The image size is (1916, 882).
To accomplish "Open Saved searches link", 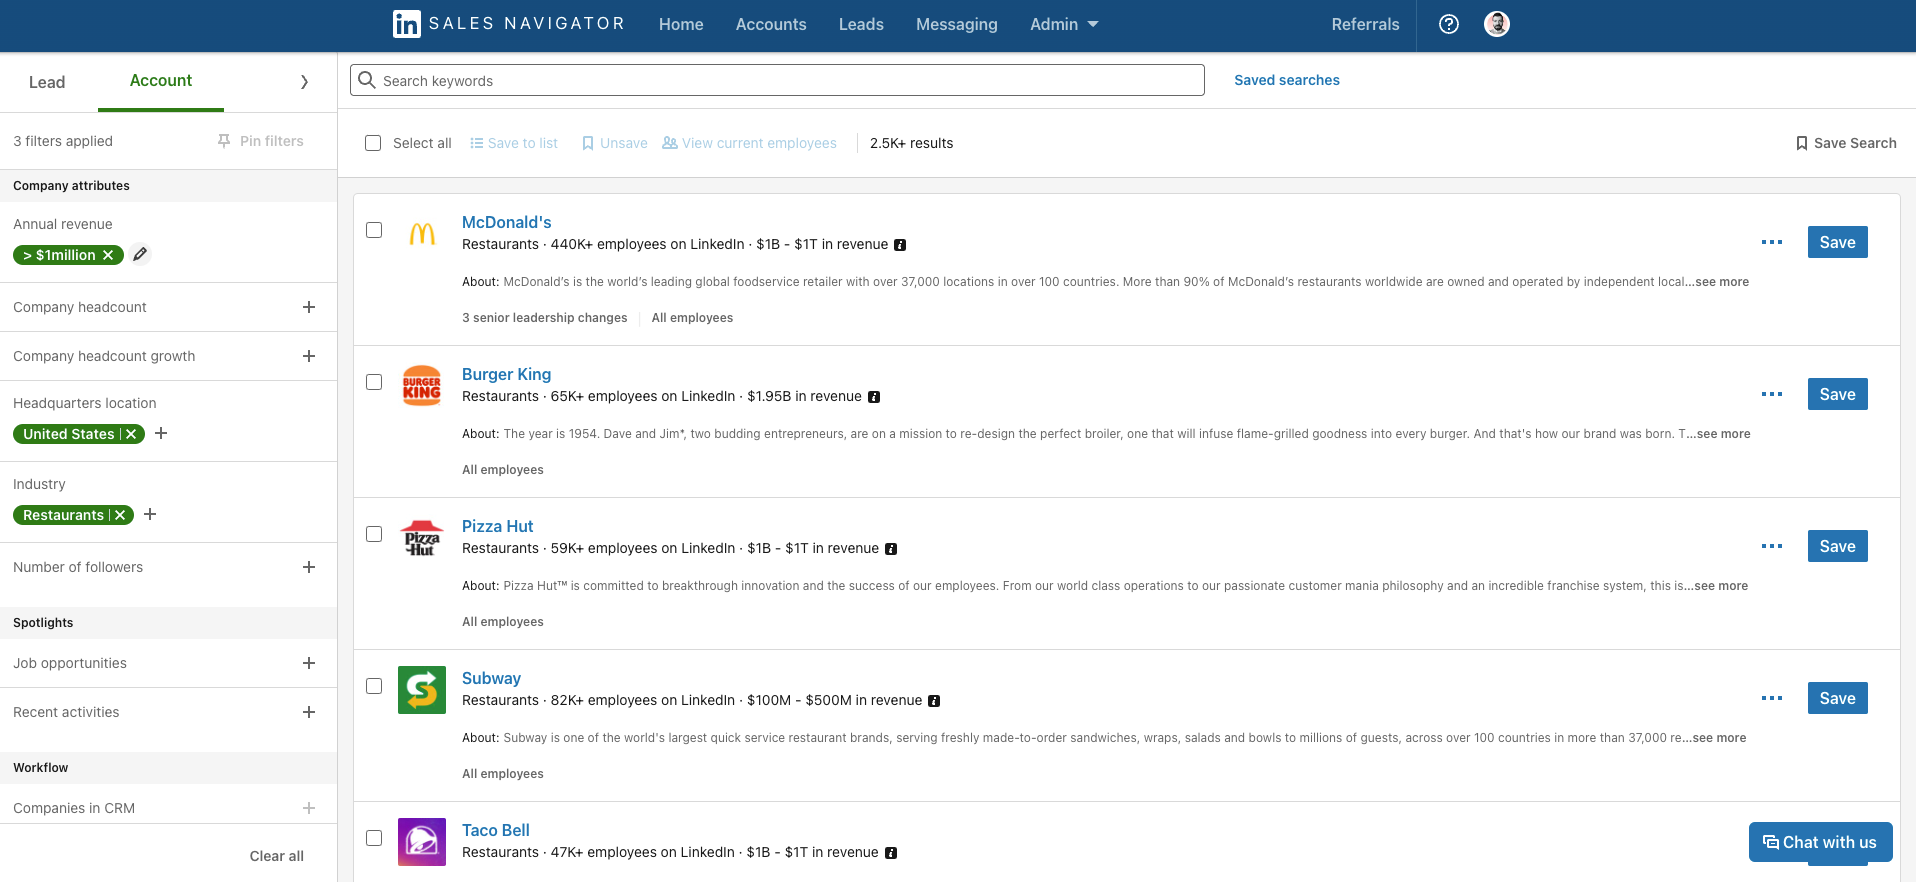I will coord(1287,80).
